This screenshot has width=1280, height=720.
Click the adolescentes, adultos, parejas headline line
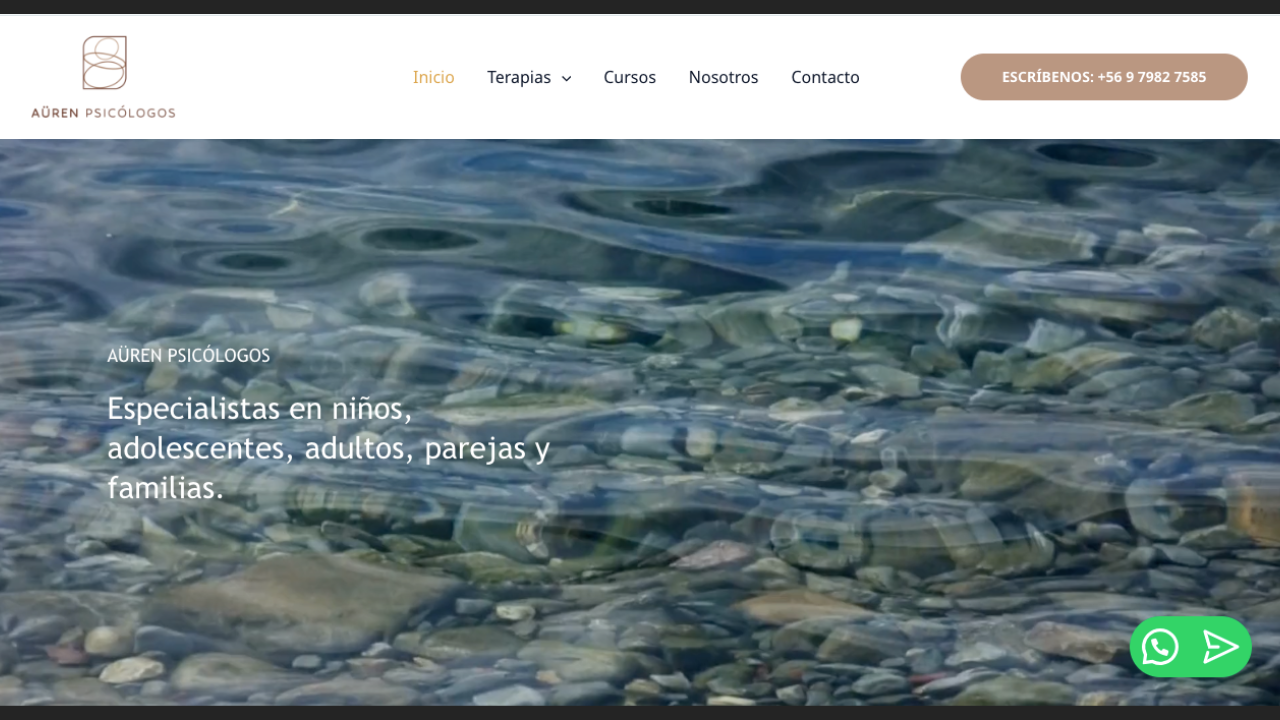328,449
